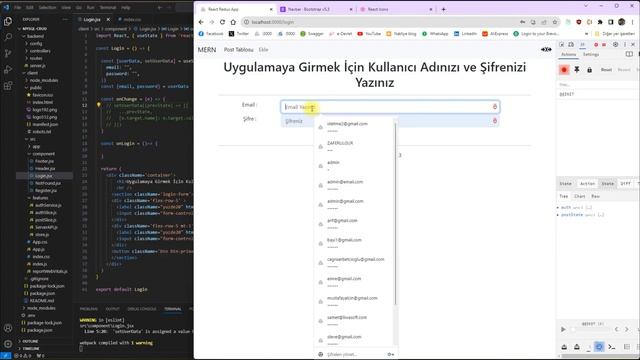Open Chrome home page button
The height and width of the screenshot is (360, 640).
pos(233,22)
